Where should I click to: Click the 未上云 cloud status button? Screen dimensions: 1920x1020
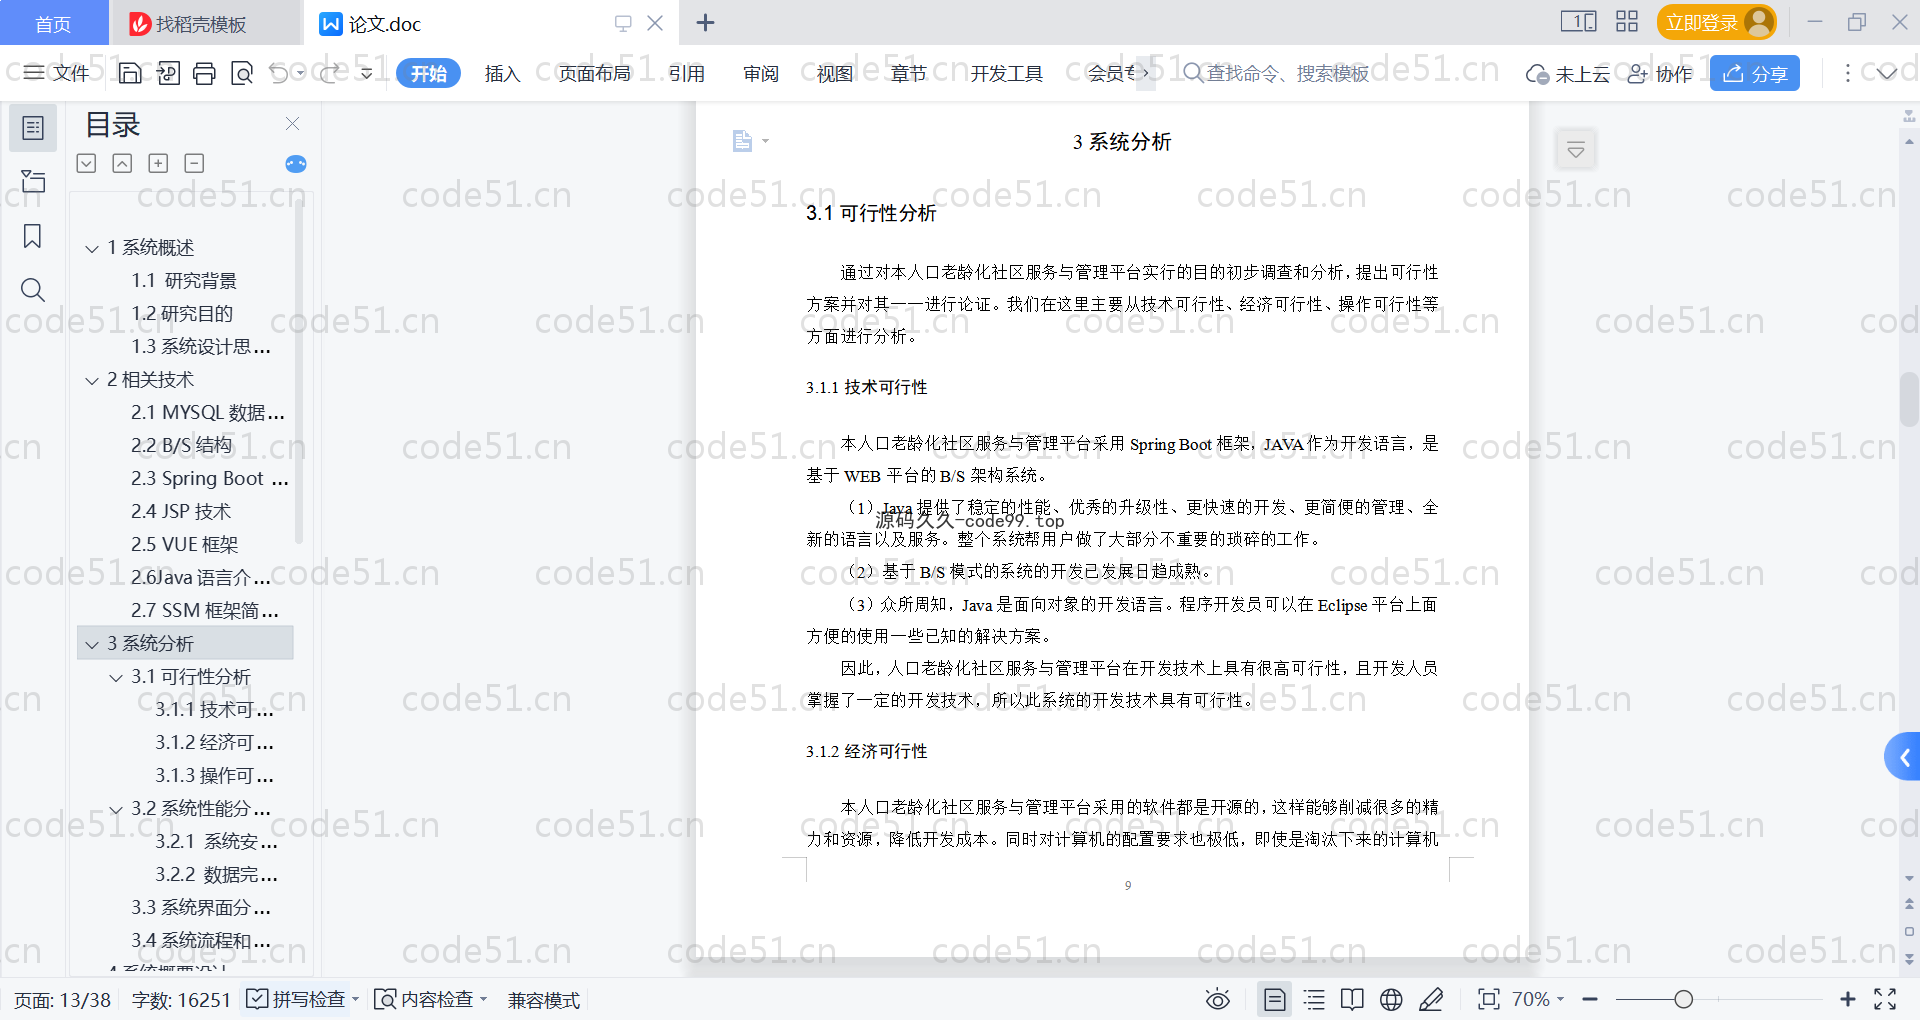tap(1568, 73)
